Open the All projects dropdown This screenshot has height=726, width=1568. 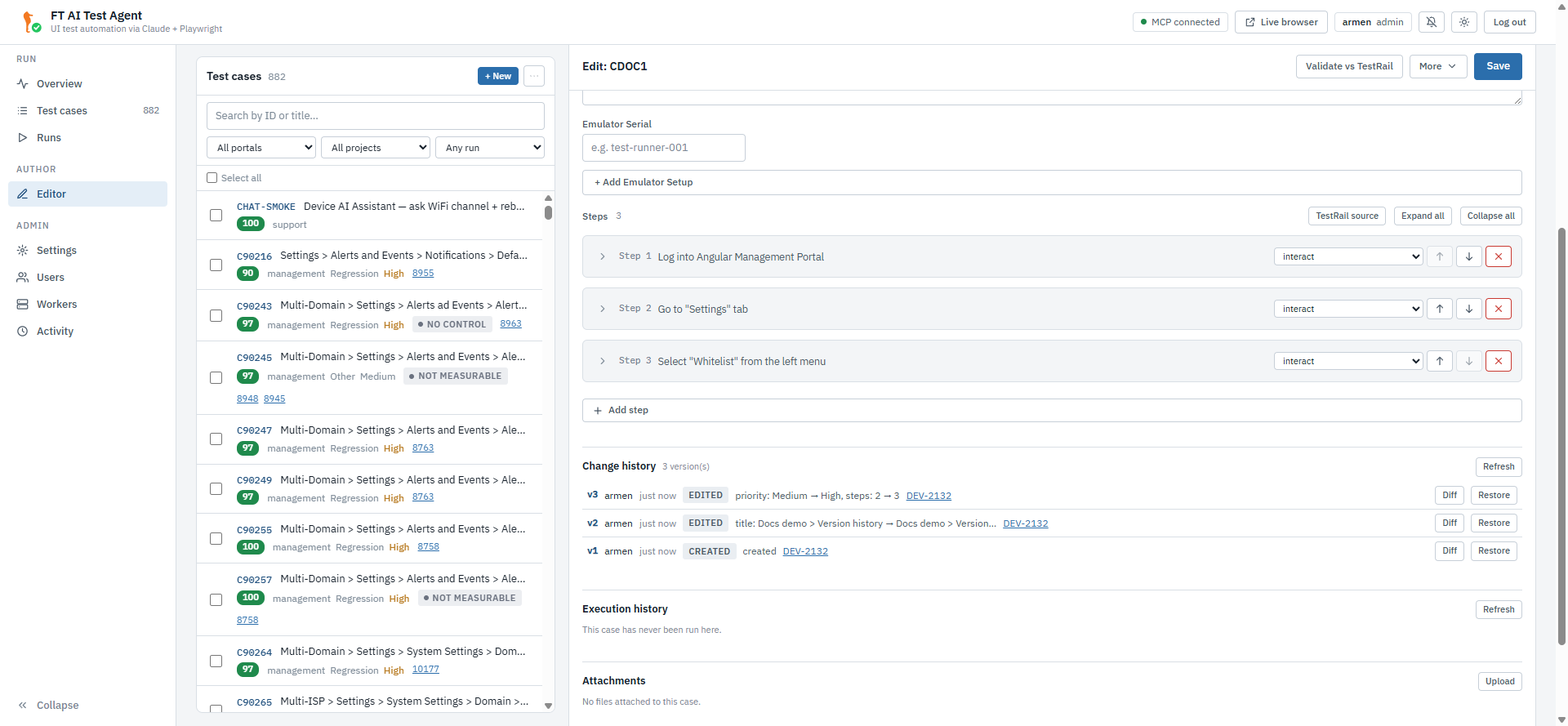tap(376, 148)
